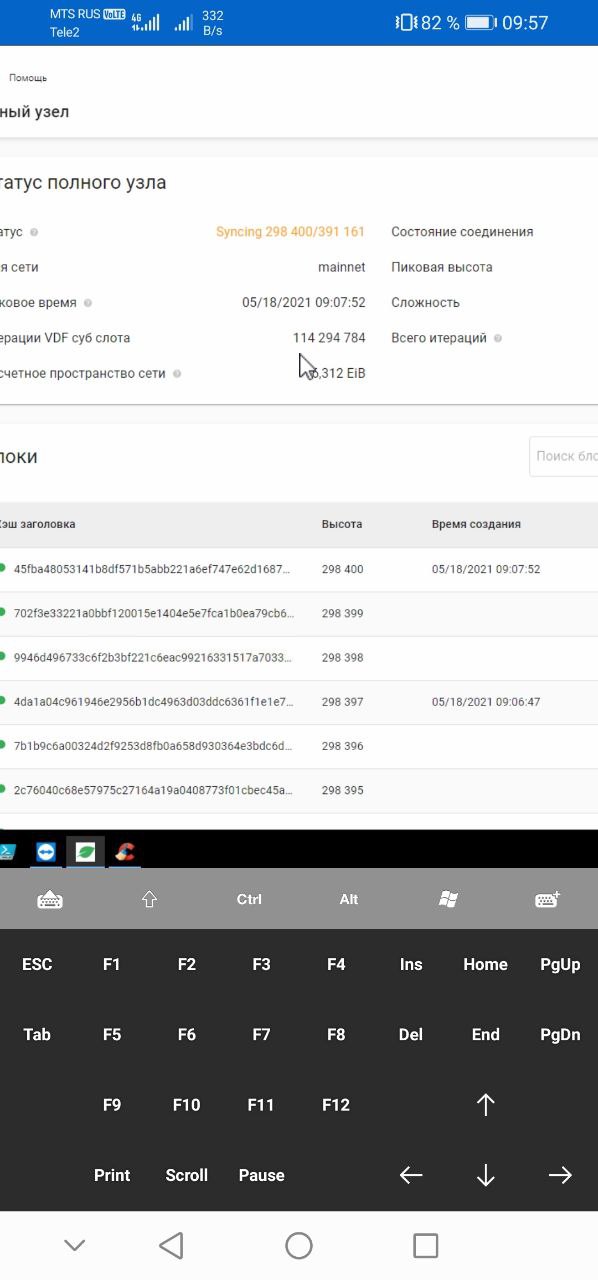This screenshot has width=598, height=1280.
Task: Tap the Pause key
Action: [261, 1175]
